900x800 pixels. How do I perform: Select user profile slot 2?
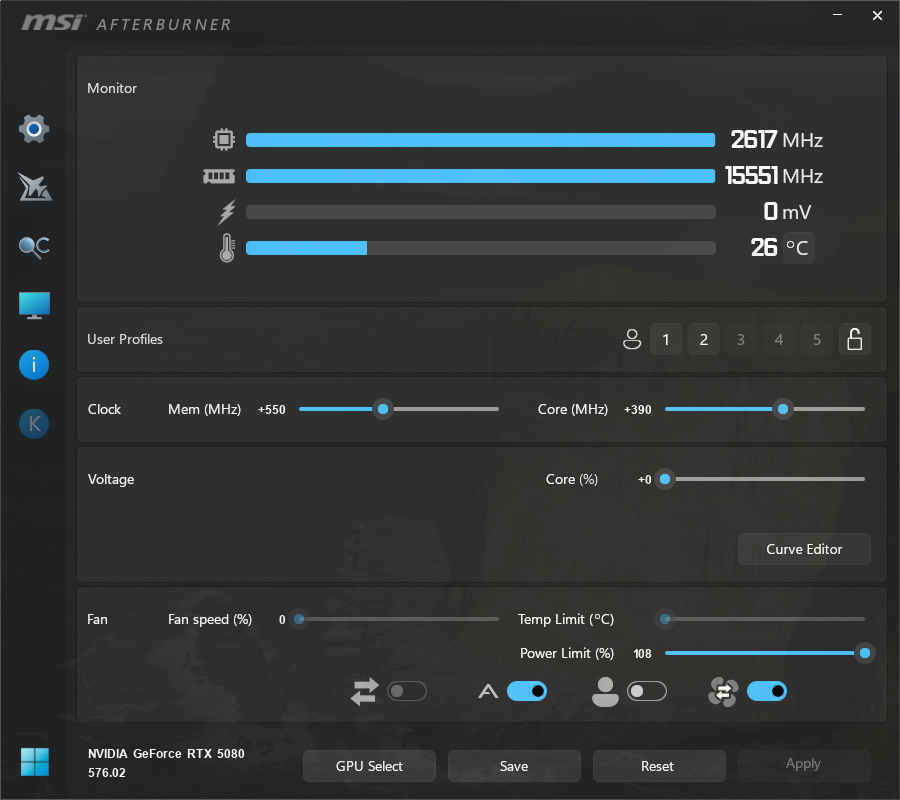pyautogui.click(x=703, y=340)
